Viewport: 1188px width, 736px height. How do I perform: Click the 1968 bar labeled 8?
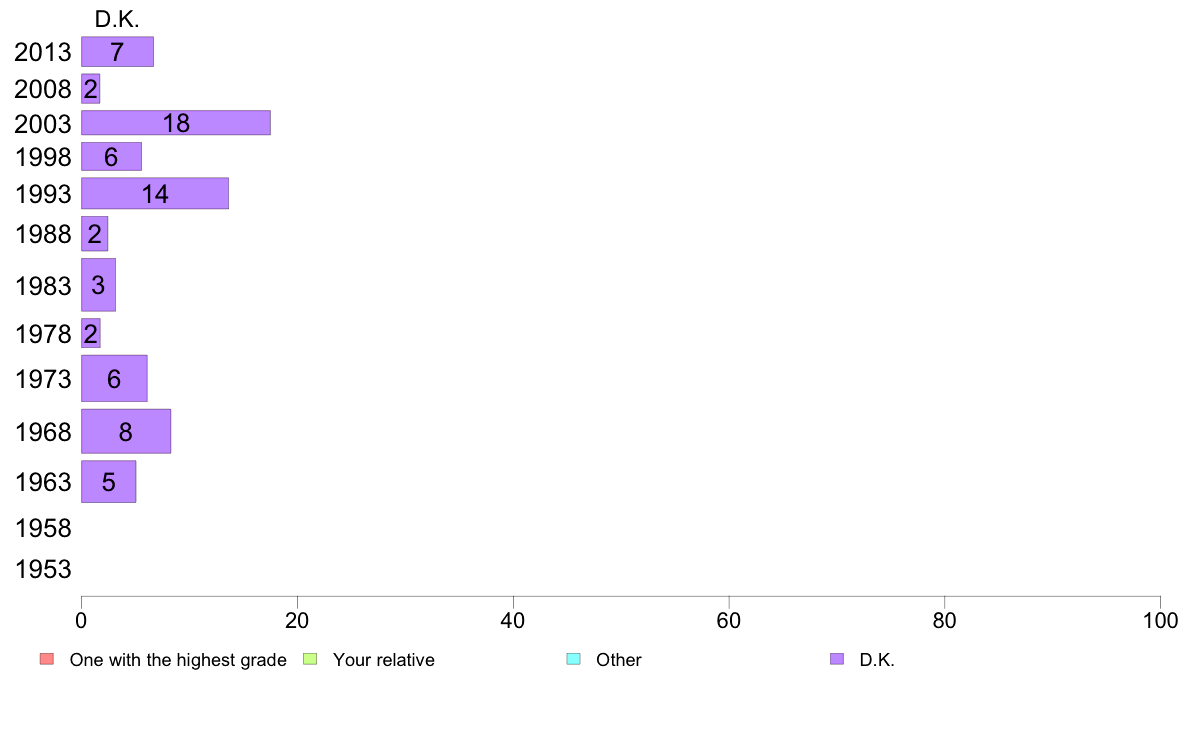(x=127, y=431)
